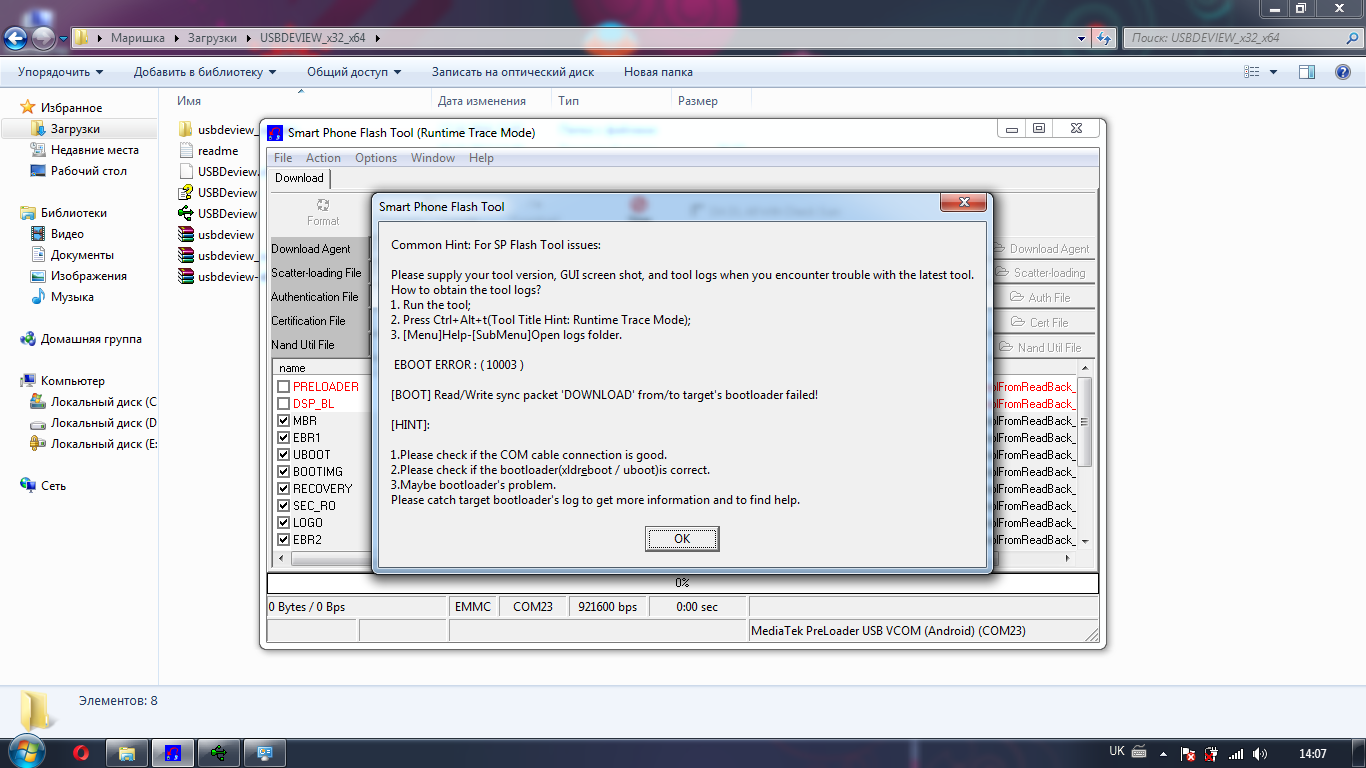Click OK in the Flash Tool error dialog
1366x768 pixels.
click(682, 538)
